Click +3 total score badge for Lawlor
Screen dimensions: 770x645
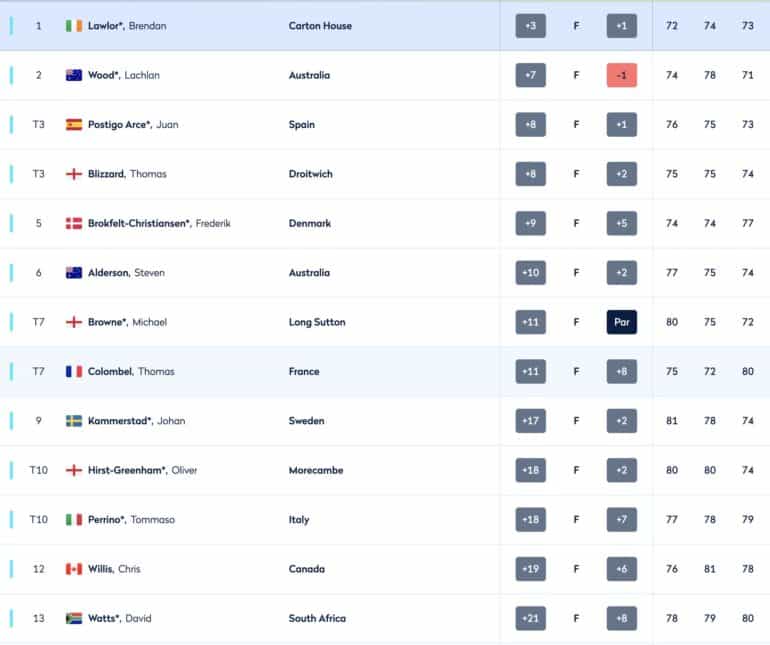[x=530, y=26]
